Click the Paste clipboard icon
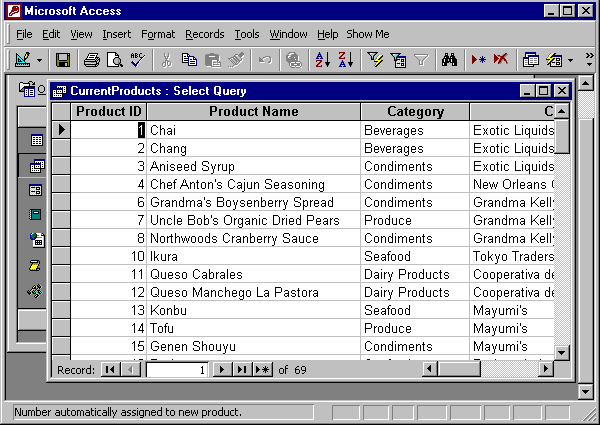This screenshot has height=425, width=600. click(x=212, y=60)
